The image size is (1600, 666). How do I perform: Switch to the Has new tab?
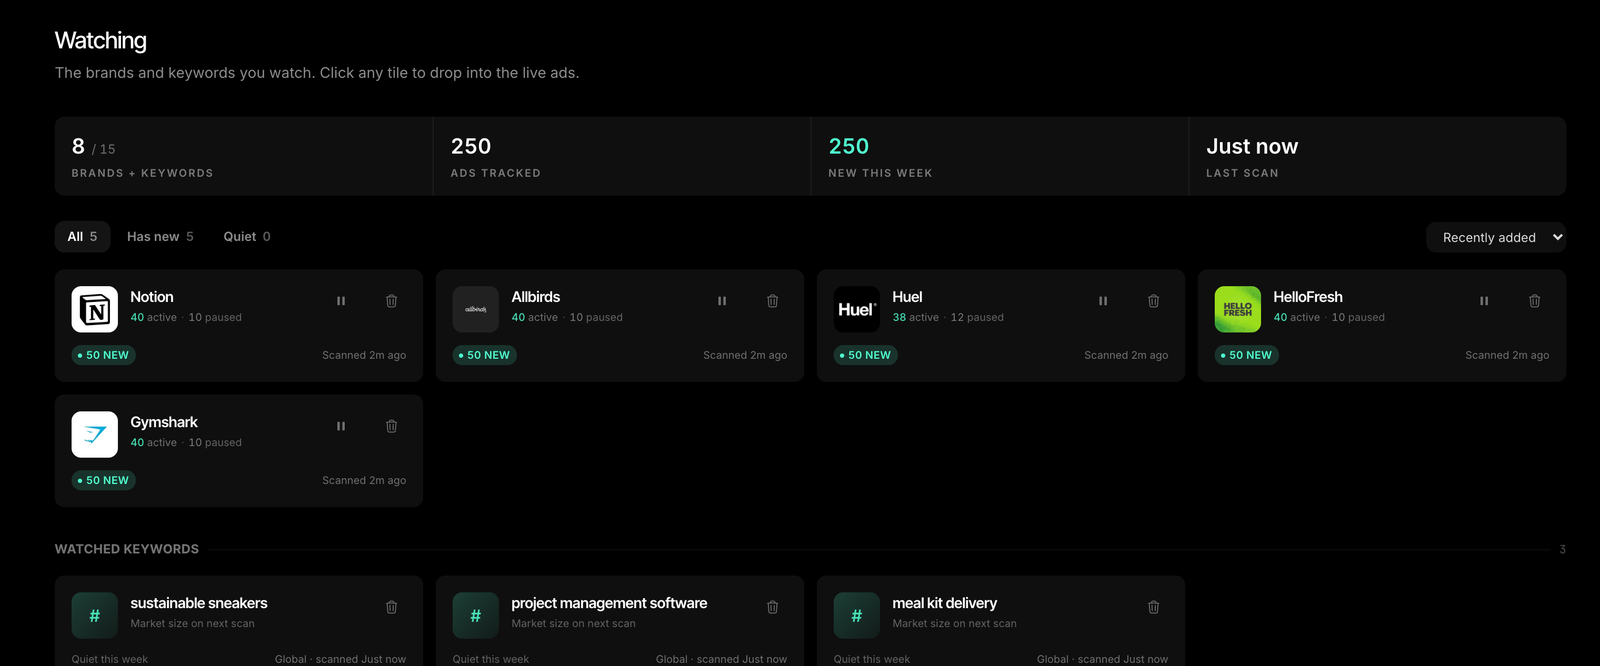pyautogui.click(x=160, y=237)
